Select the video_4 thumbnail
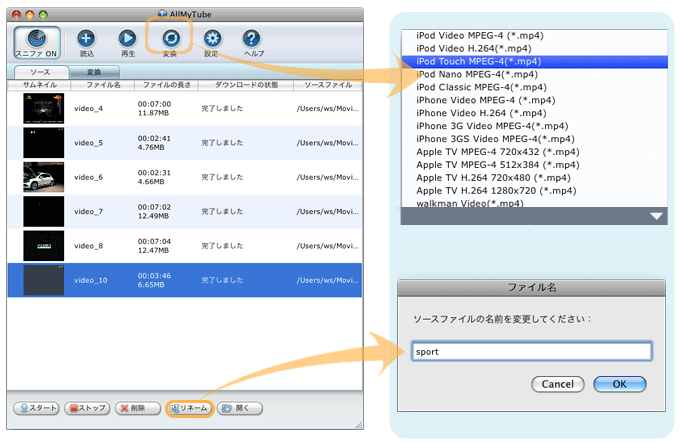This screenshot has height=443, width=680. (43, 108)
